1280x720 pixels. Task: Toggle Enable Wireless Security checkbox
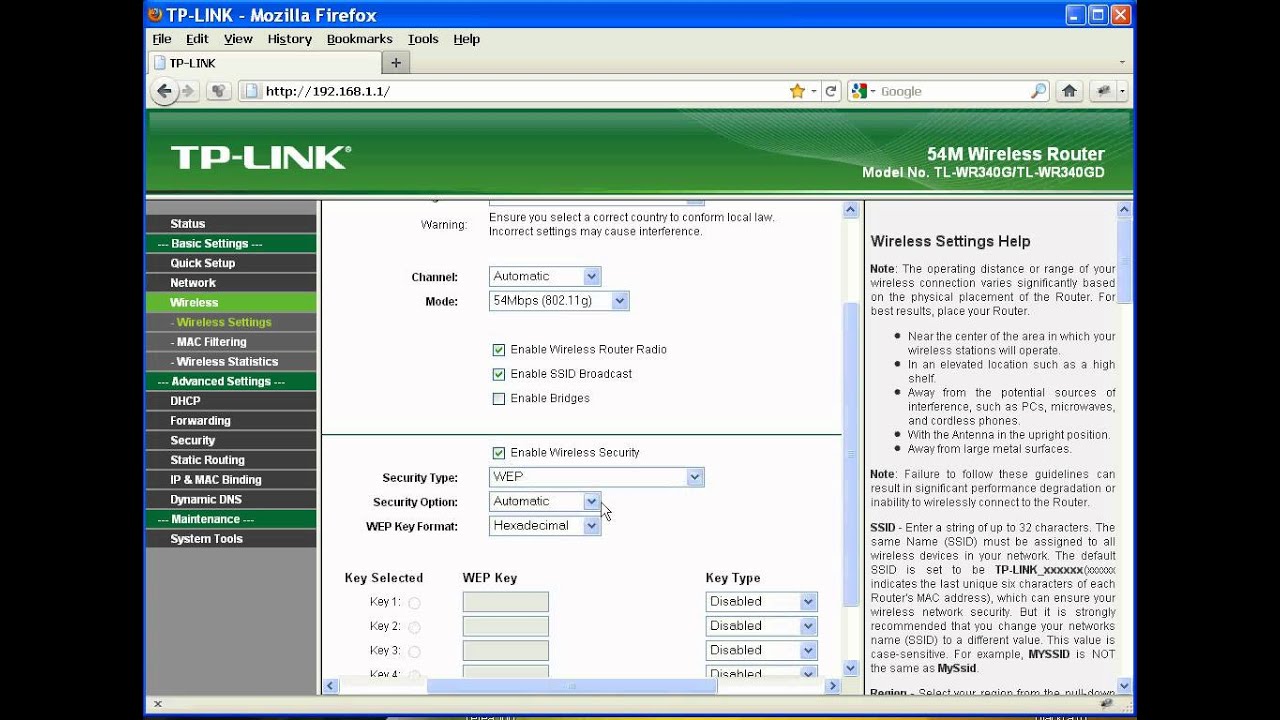(x=499, y=453)
